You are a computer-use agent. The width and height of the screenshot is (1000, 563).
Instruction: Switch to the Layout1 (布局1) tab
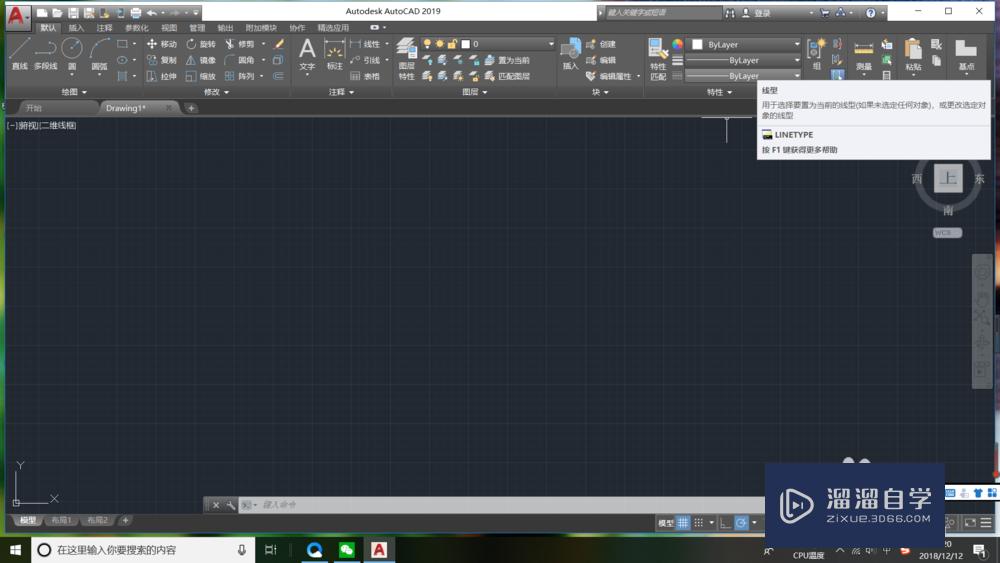tap(61, 520)
